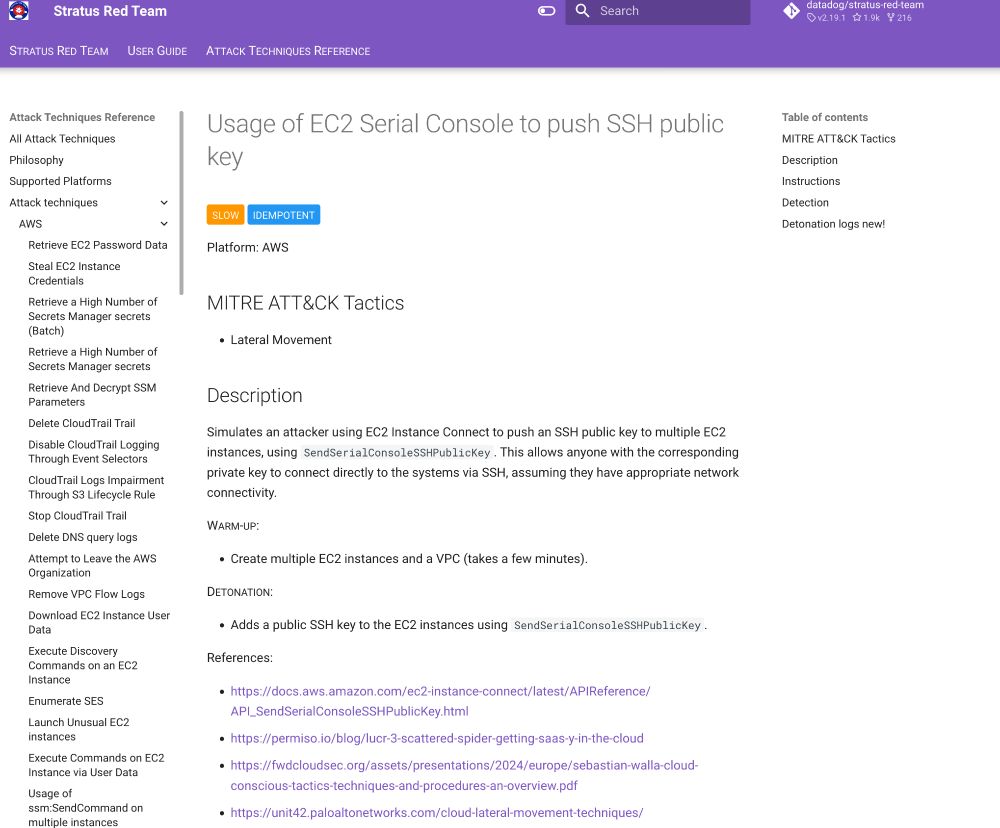Select Enumerate SES technique
Viewport: 1000px width, 828px height.
pos(66,701)
